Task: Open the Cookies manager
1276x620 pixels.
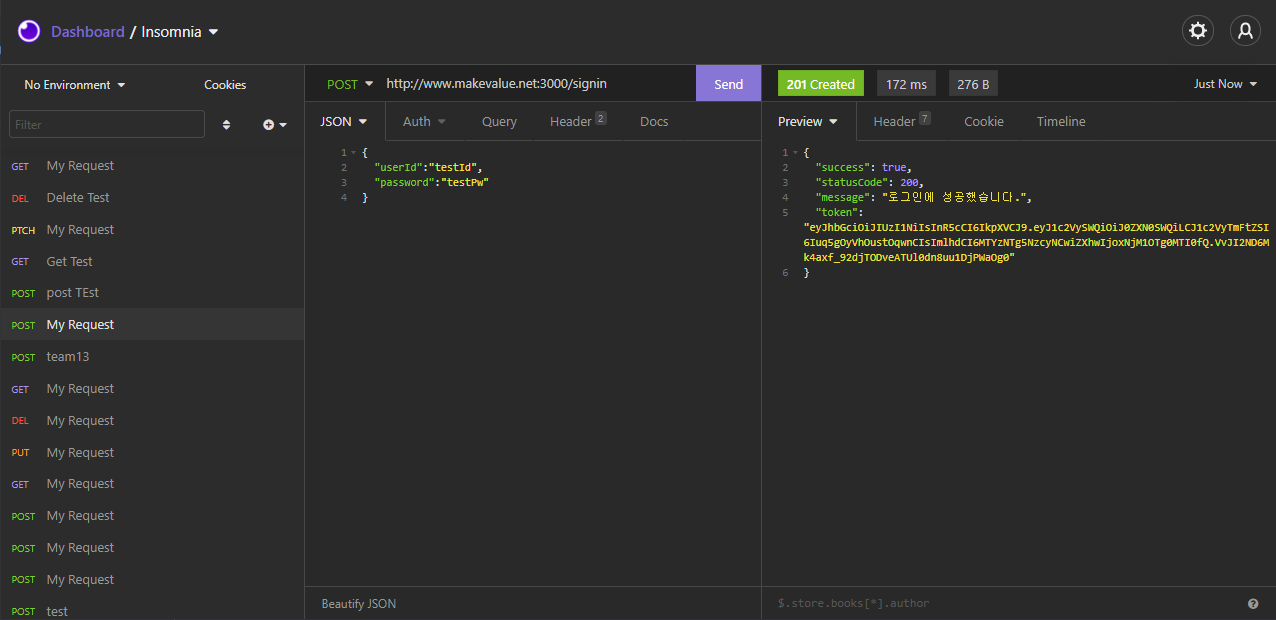Action: [225, 85]
